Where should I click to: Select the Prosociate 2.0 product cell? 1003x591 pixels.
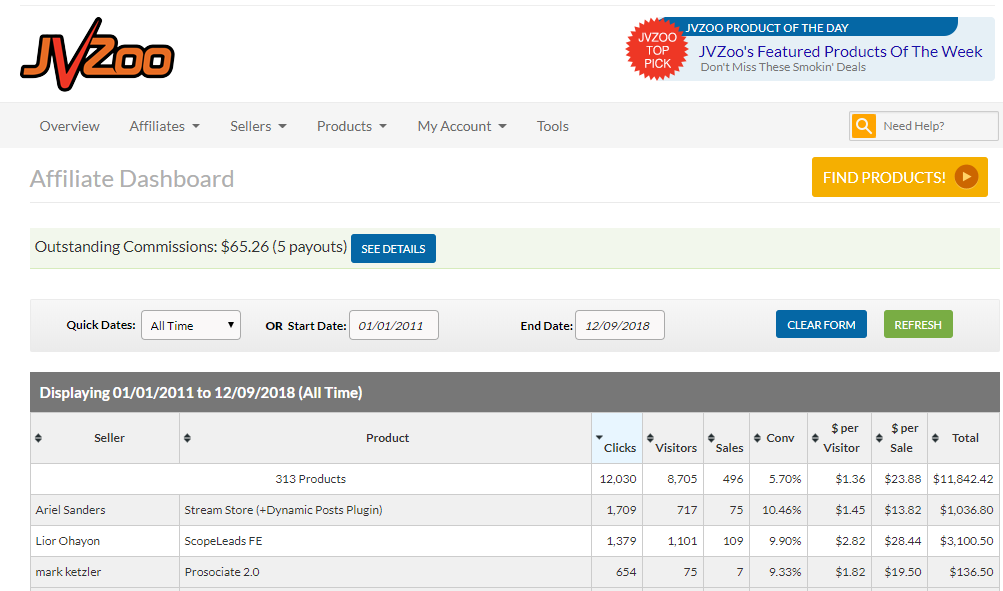(385, 572)
